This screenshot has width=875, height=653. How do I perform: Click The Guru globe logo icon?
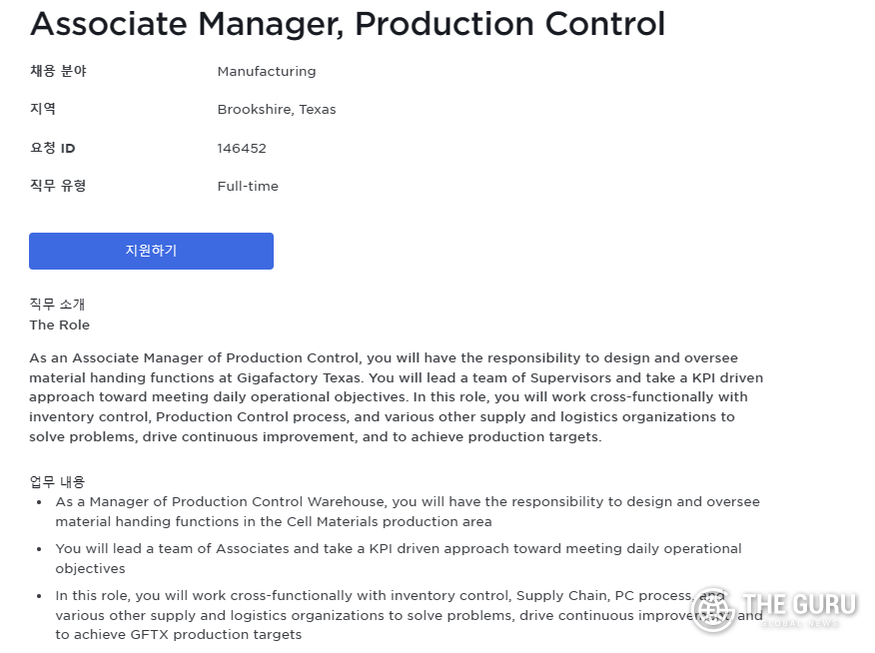pyautogui.click(x=713, y=610)
